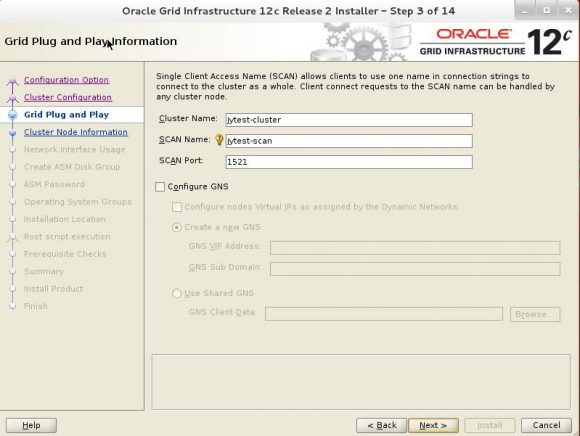Select the Create a new GNS radio button
Image resolution: width=580 pixels, height=436 pixels.
tap(177, 227)
